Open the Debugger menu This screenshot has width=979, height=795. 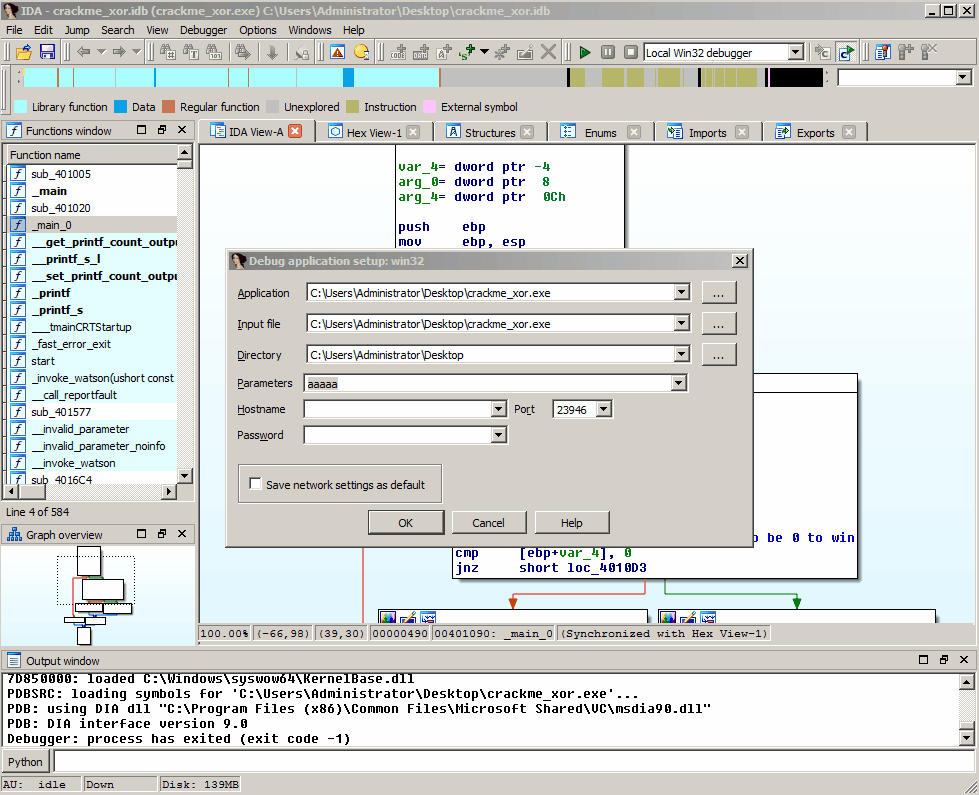pyautogui.click(x=204, y=30)
